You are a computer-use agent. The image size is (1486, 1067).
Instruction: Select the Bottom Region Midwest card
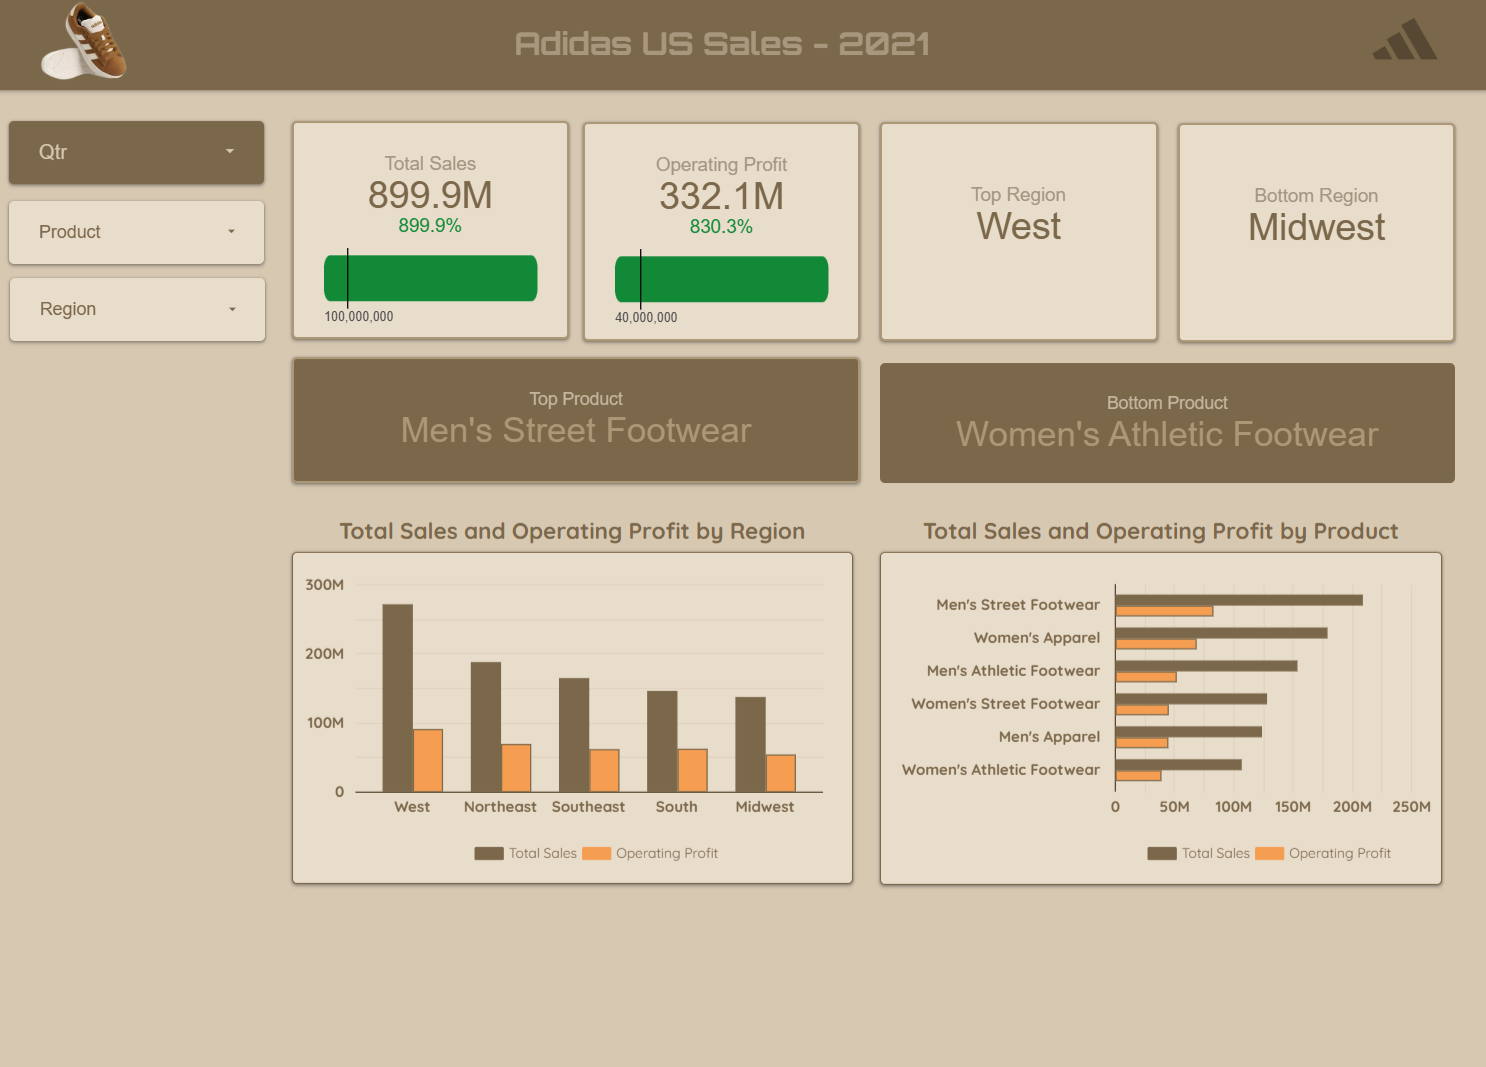(x=1316, y=233)
